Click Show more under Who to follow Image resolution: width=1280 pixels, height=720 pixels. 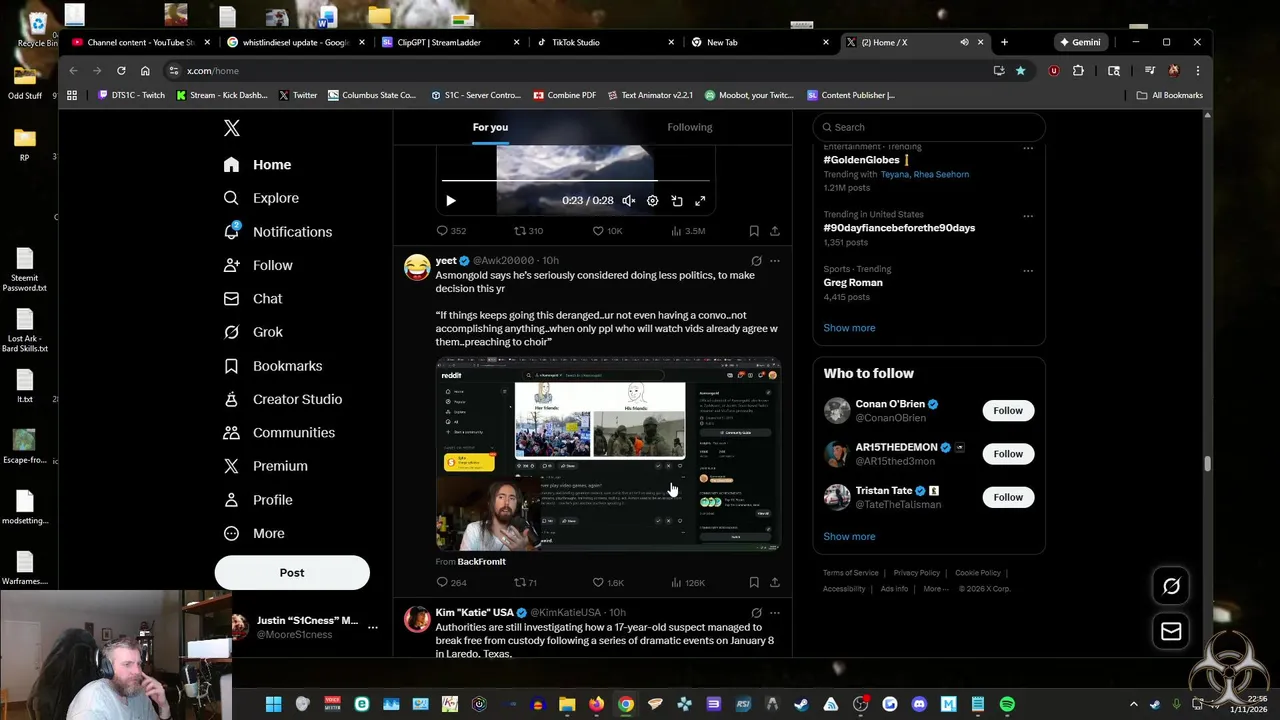point(849,537)
